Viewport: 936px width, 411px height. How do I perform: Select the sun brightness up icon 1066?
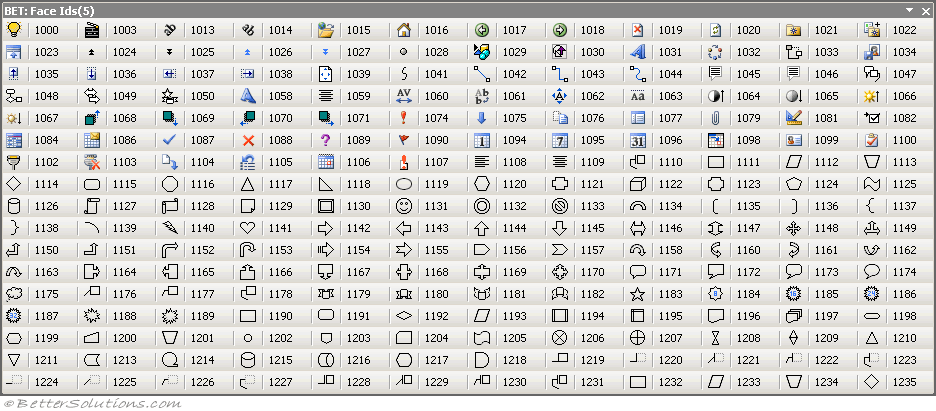[x=872, y=95]
